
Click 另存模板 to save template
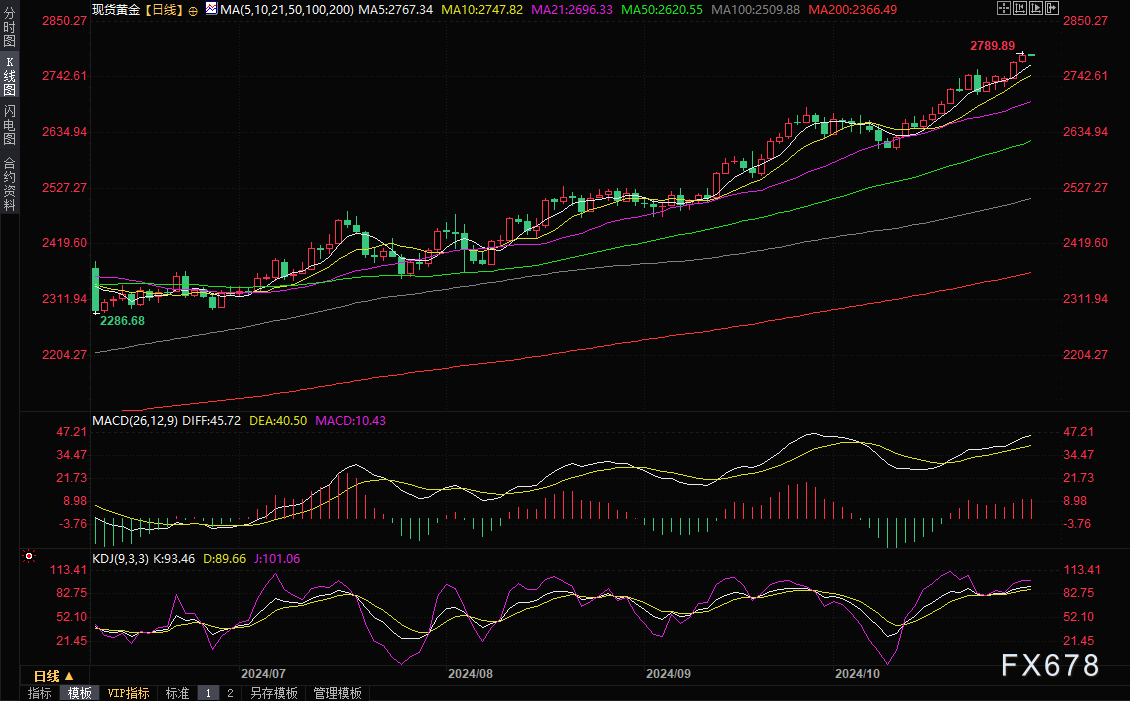273,693
